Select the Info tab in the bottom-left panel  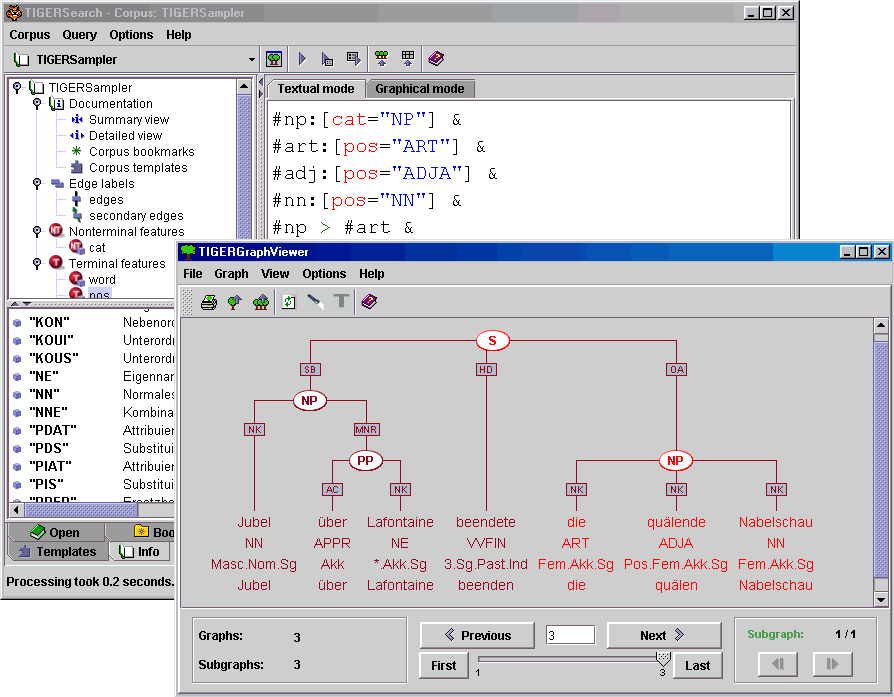tap(140, 552)
